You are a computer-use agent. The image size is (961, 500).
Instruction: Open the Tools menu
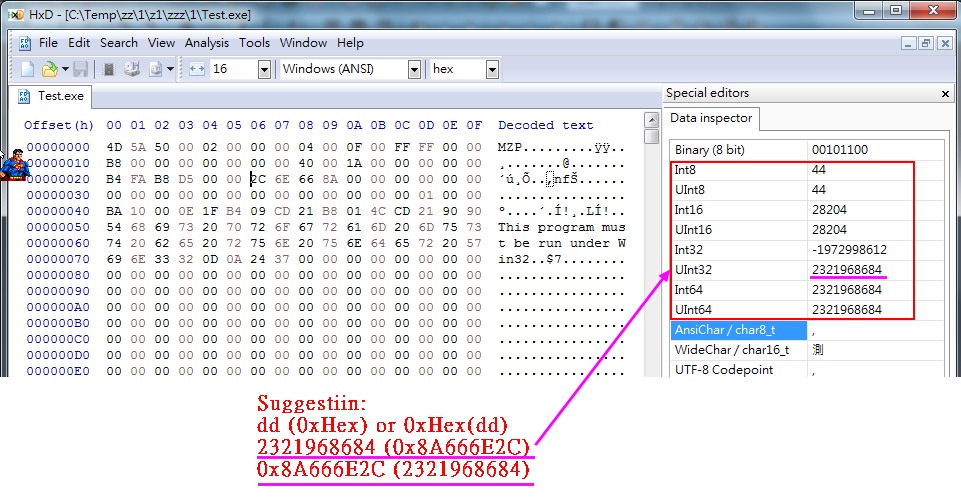click(x=254, y=43)
